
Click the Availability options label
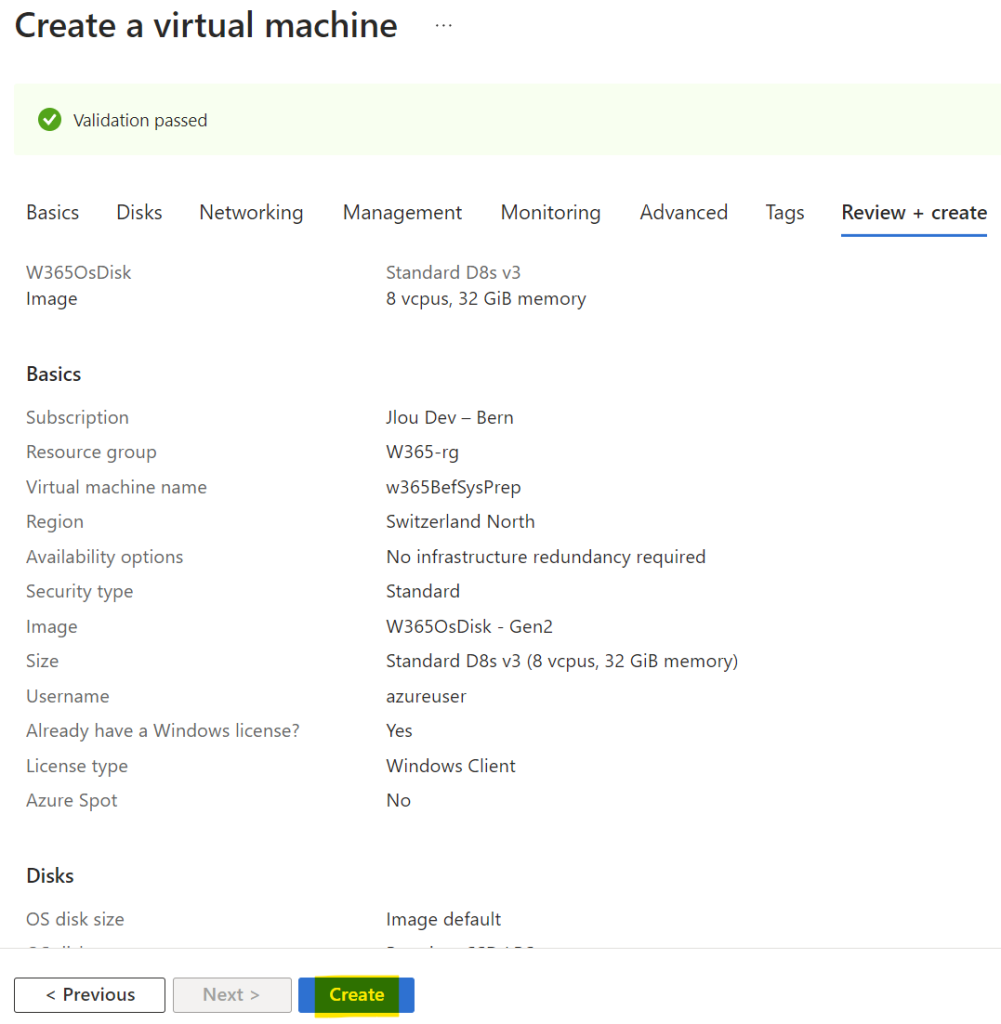point(104,557)
